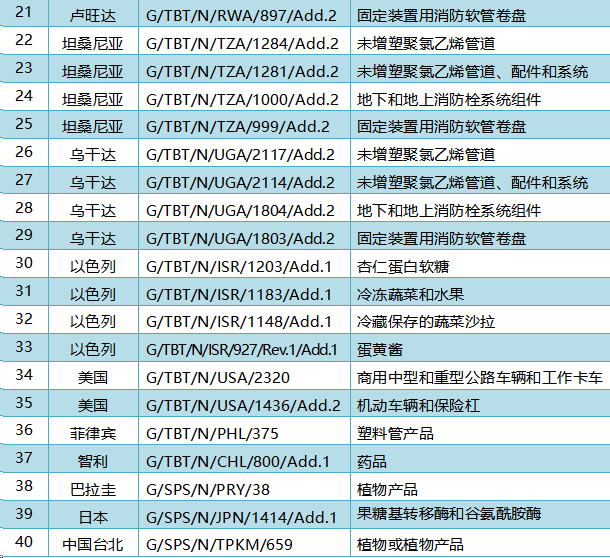Click 固定装置用消防软管卷盘 in row 25
Screen dimensions: 610x558
click(442, 127)
